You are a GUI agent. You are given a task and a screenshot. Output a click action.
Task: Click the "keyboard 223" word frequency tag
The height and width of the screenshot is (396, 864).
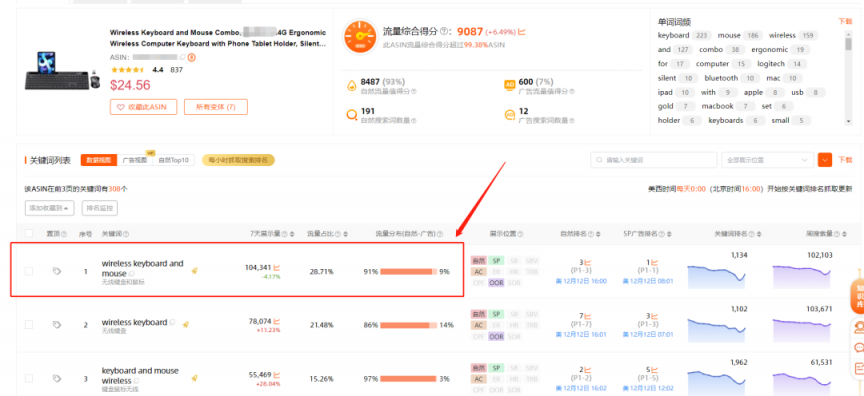pyautogui.click(x=684, y=35)
